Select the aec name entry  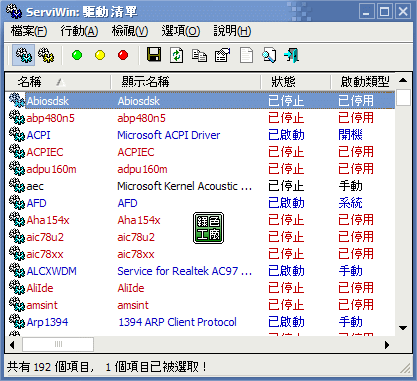[35, 186]
